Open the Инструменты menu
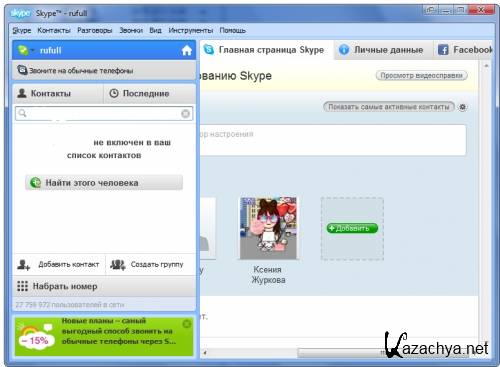Screen dimensions: 500x367 pyautogui.click(x=191, y=31)
